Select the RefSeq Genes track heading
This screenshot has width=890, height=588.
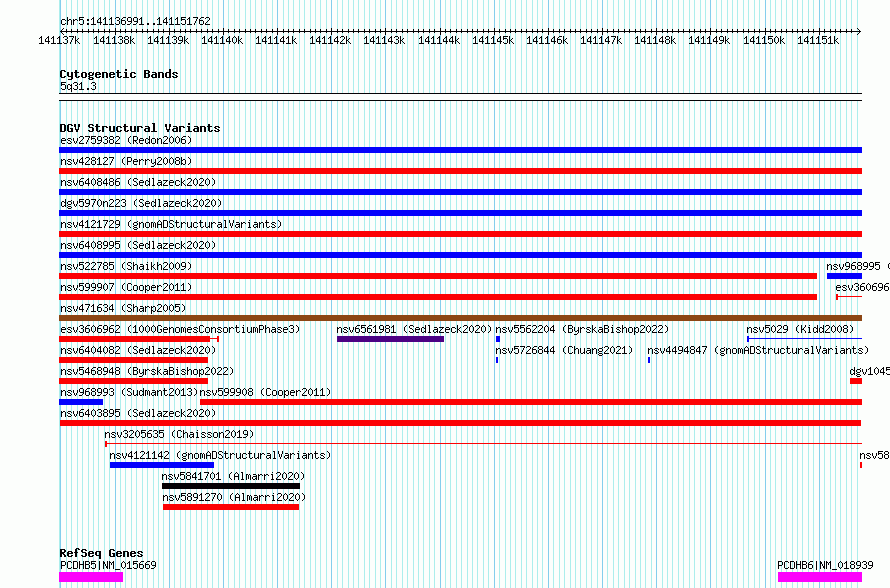pos(102,553)
